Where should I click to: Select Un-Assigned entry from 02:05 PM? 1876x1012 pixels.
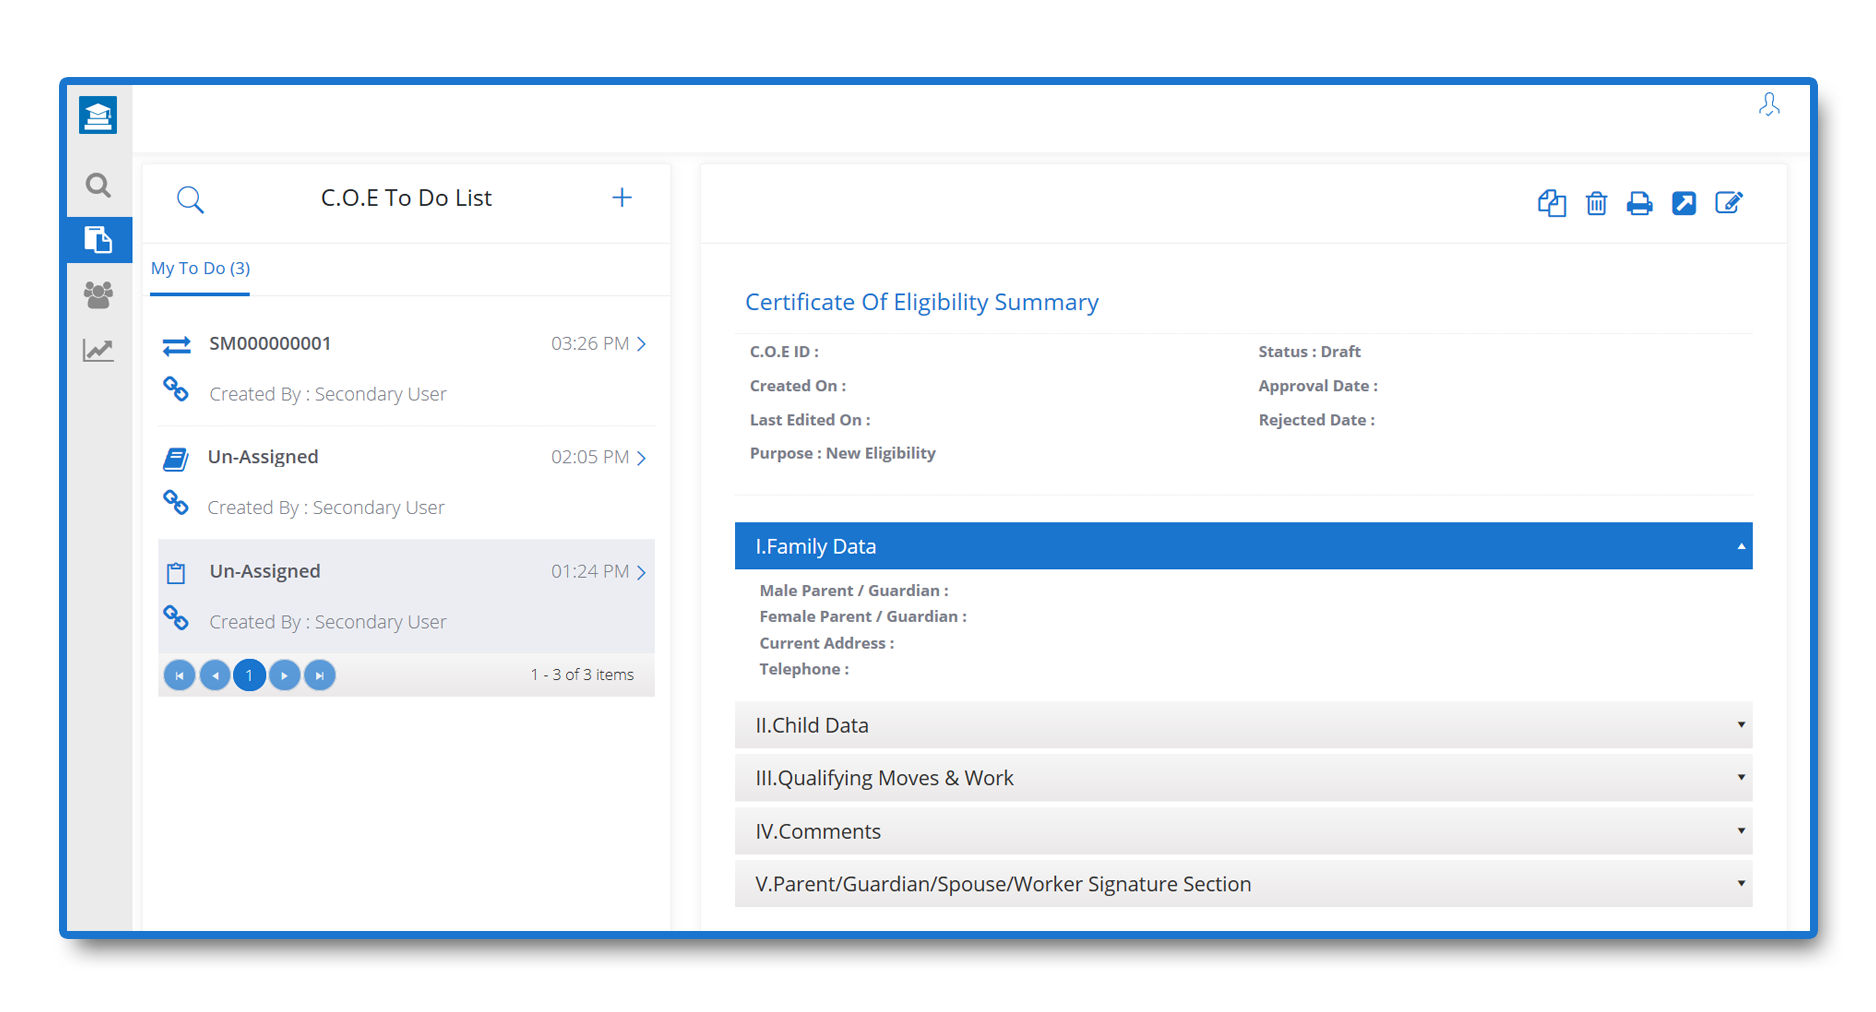(406, 482)
